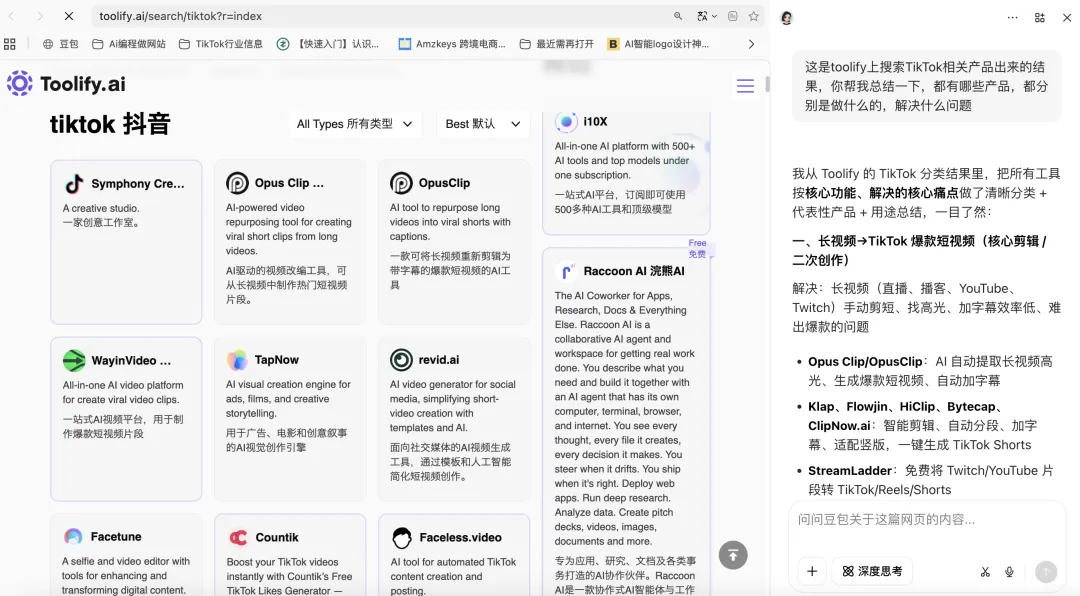The height and width of the screenshot is (596, 1080).
Task: Go forward in browser history
Action: 40,16
